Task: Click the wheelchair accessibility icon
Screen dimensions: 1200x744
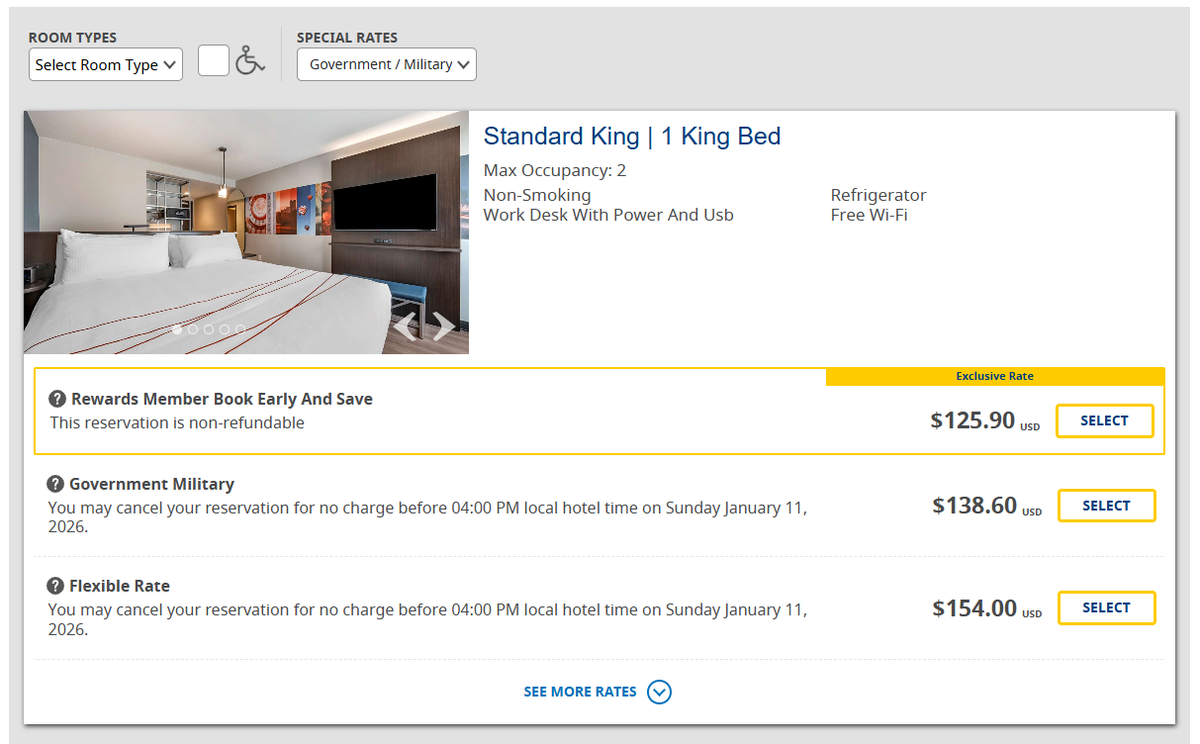Action: tap(250, 61)
